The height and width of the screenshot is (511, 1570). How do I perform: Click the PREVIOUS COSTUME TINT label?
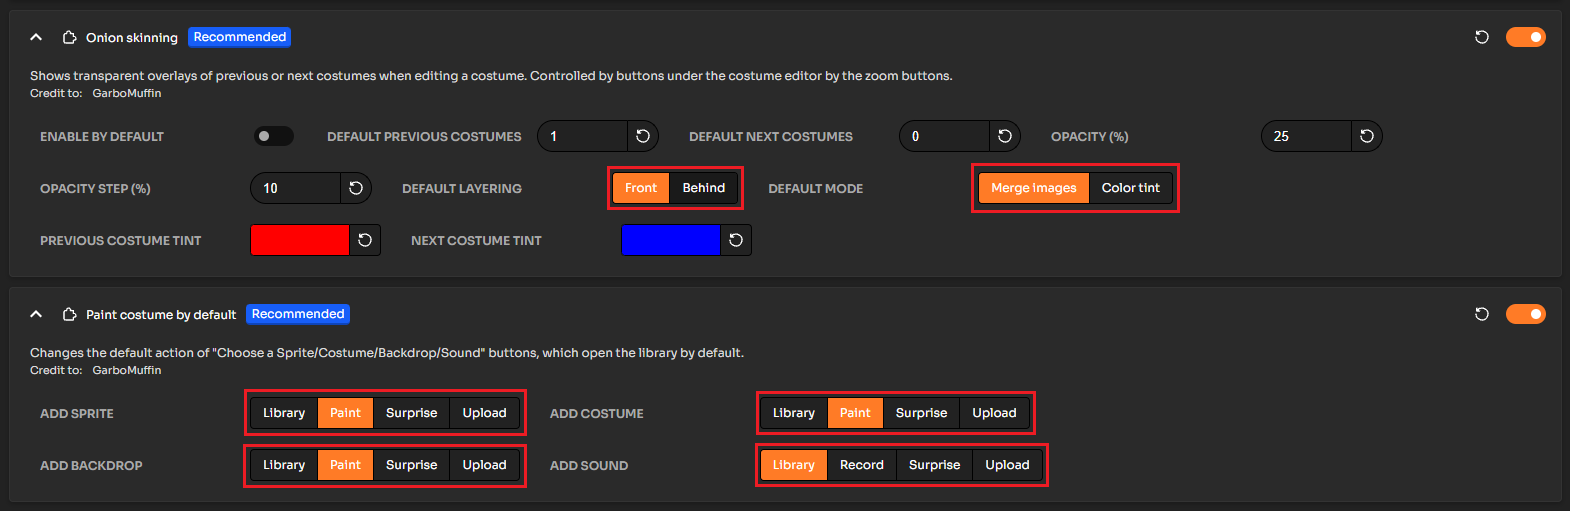pyautogui.click(x=121, y=240)
